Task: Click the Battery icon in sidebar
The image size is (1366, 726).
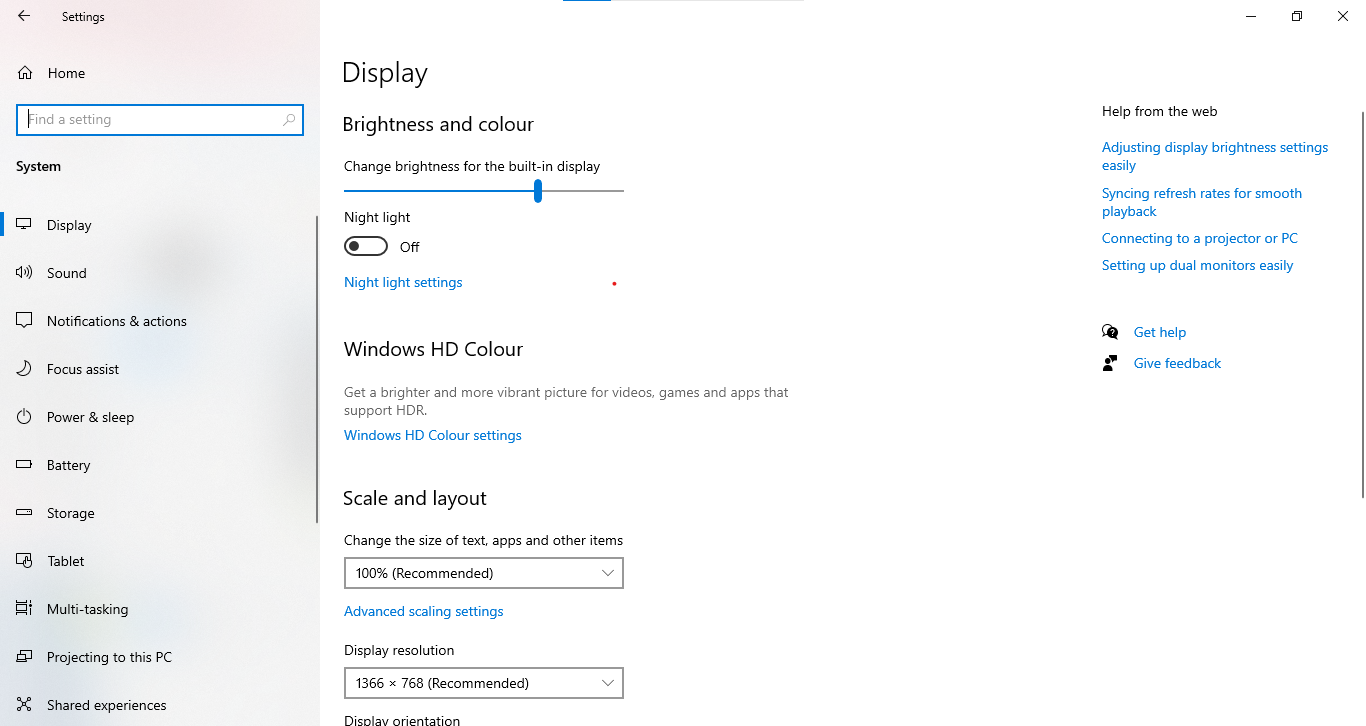Action: click(x=25, y=465)
